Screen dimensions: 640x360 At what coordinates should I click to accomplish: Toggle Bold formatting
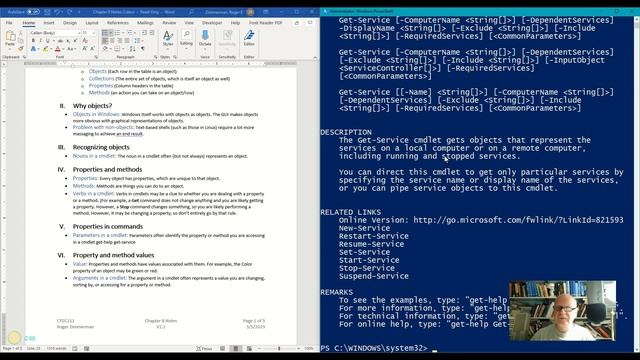[33, 40]
